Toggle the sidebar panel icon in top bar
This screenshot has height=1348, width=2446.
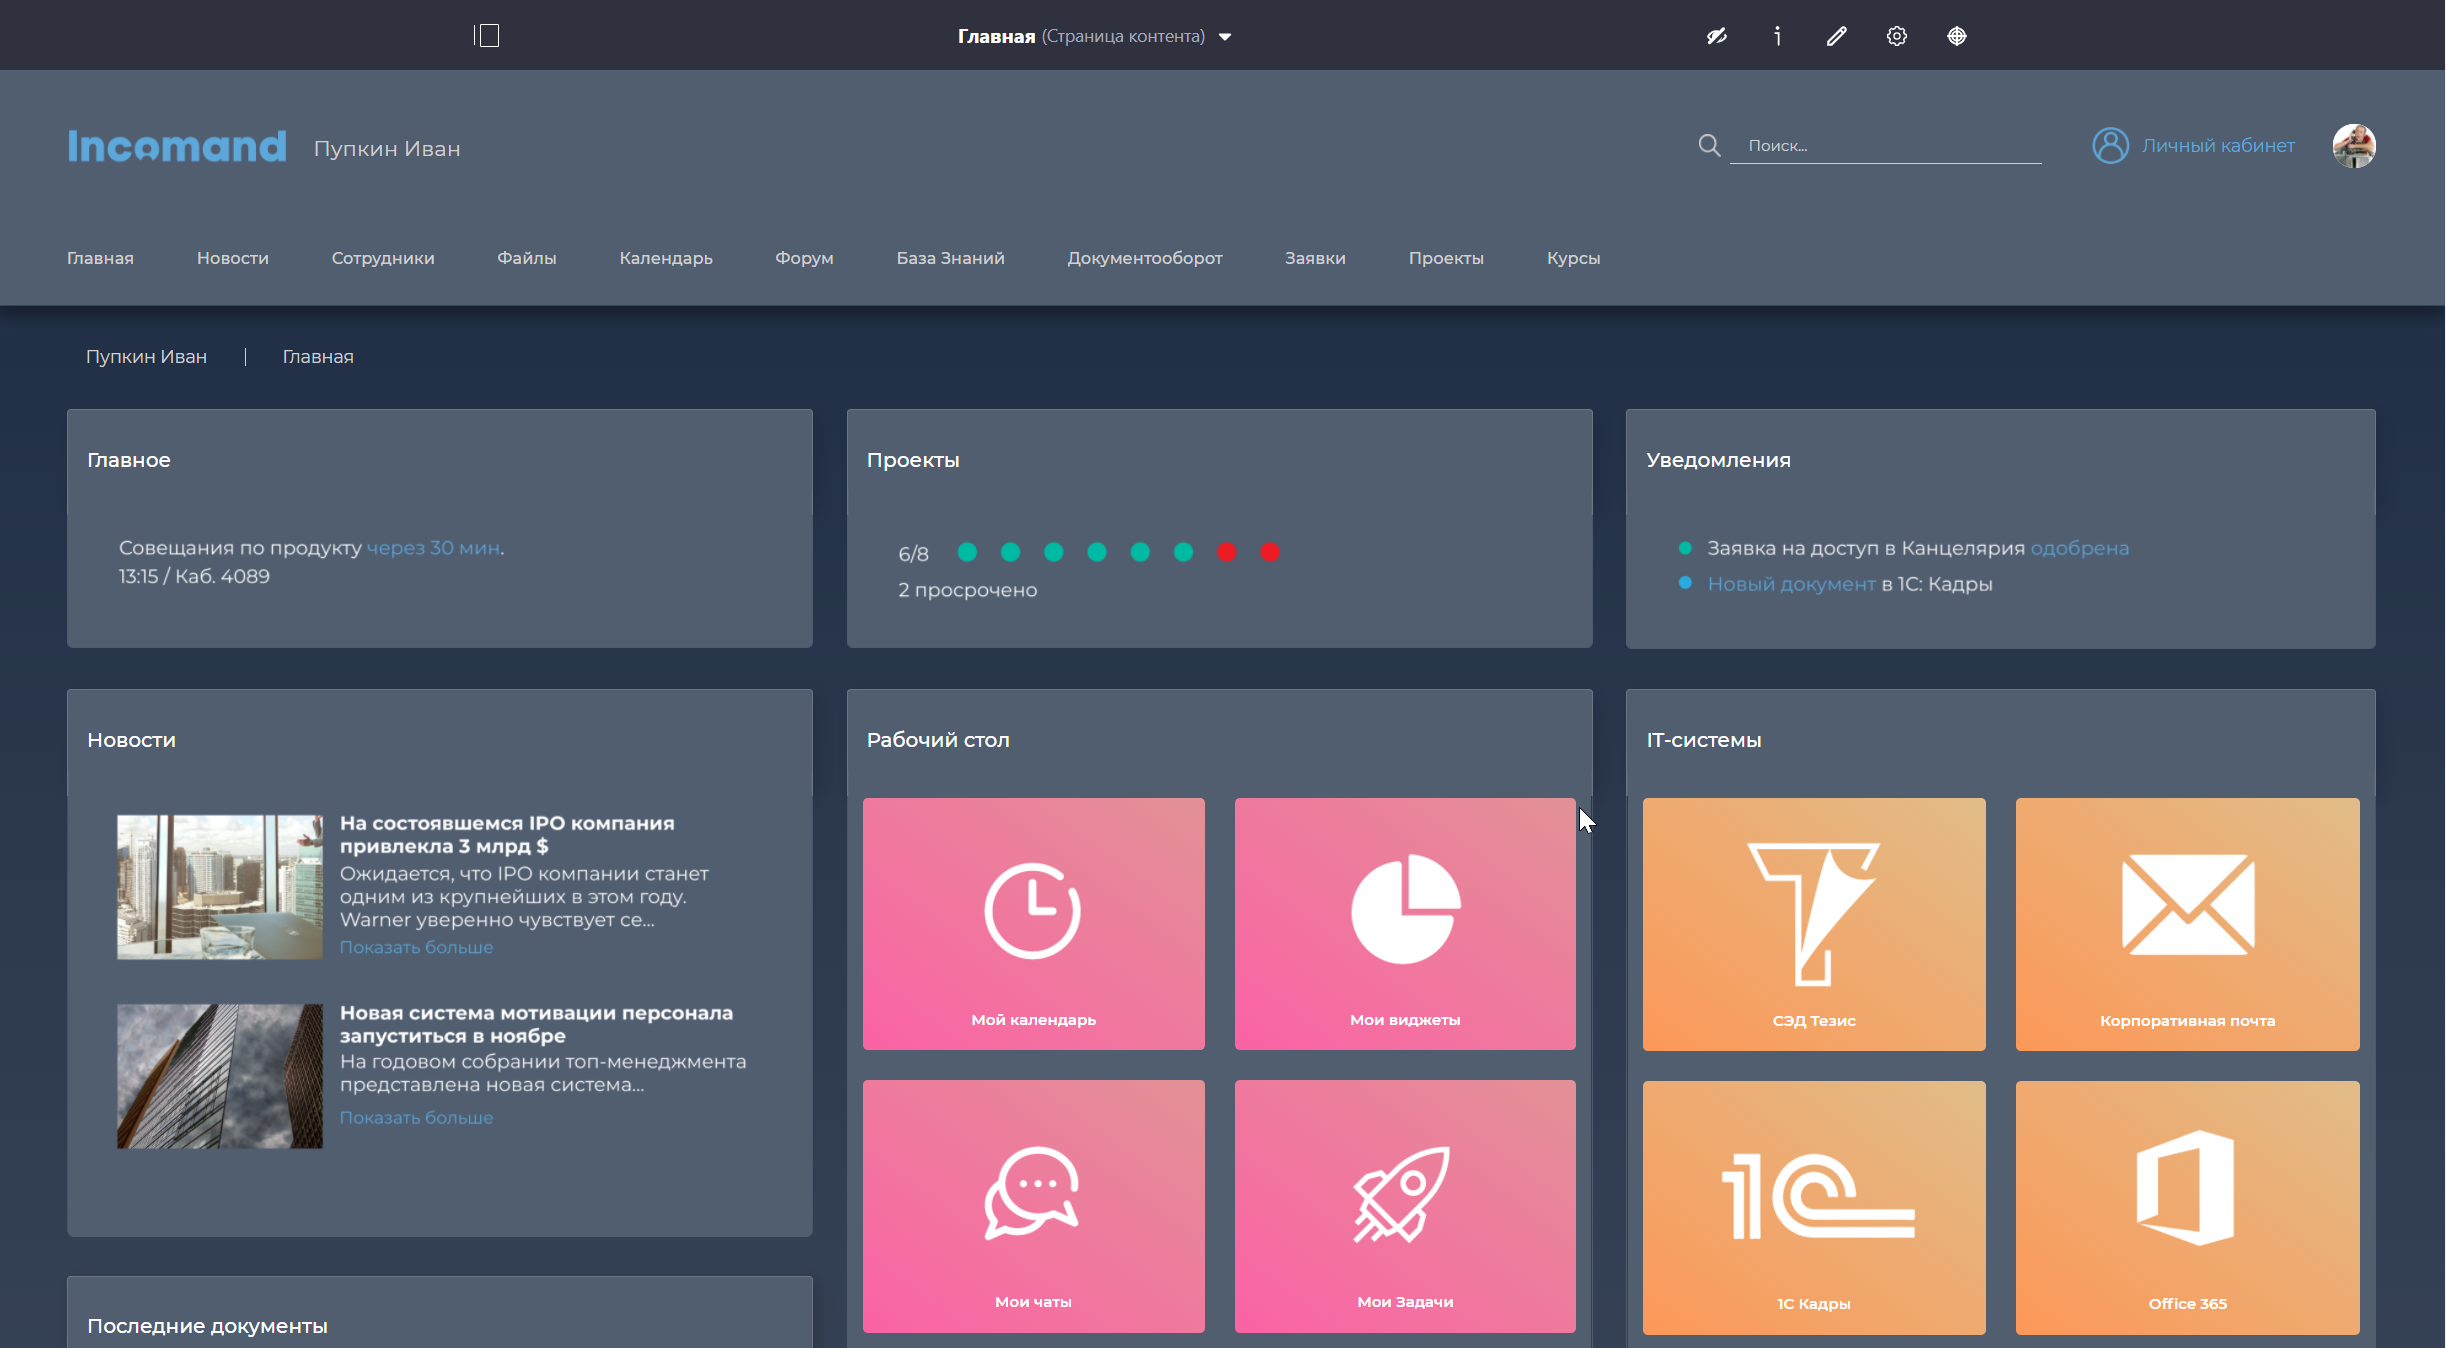coord(487,36)
